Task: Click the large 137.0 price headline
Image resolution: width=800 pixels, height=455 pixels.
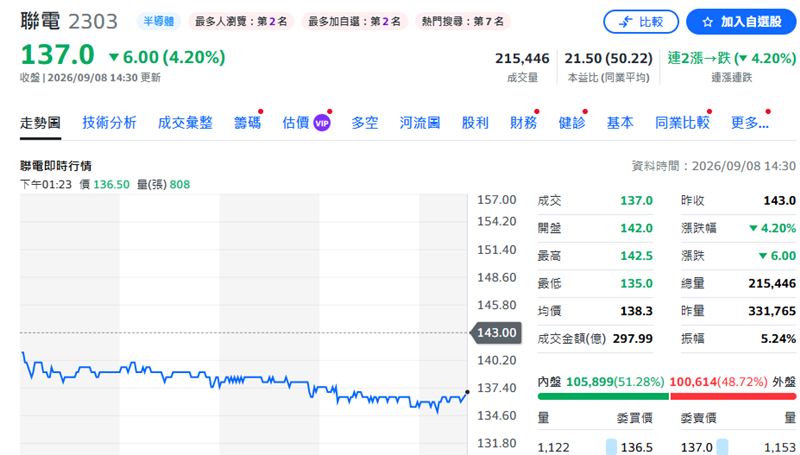Action: (58, 55)
